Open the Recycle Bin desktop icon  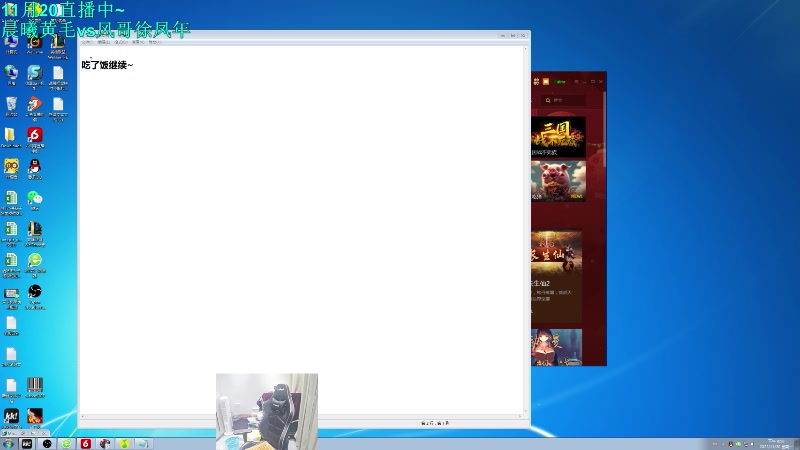pos(11,106)
